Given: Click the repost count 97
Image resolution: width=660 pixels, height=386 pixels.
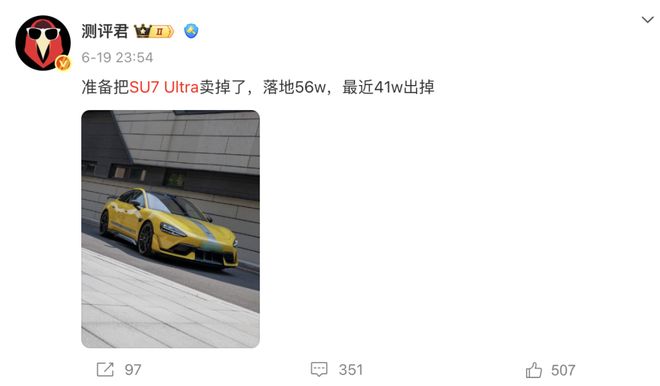Looking at the screenshot, I should pos(133,370).
